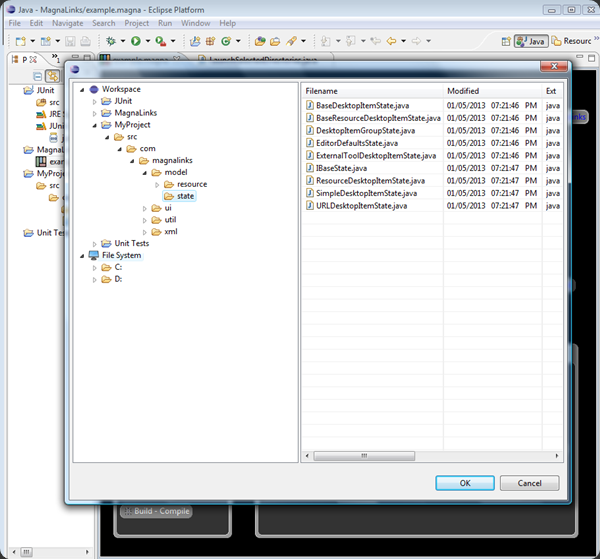
Task: Sort by the Filename column header
Action: 373,91
